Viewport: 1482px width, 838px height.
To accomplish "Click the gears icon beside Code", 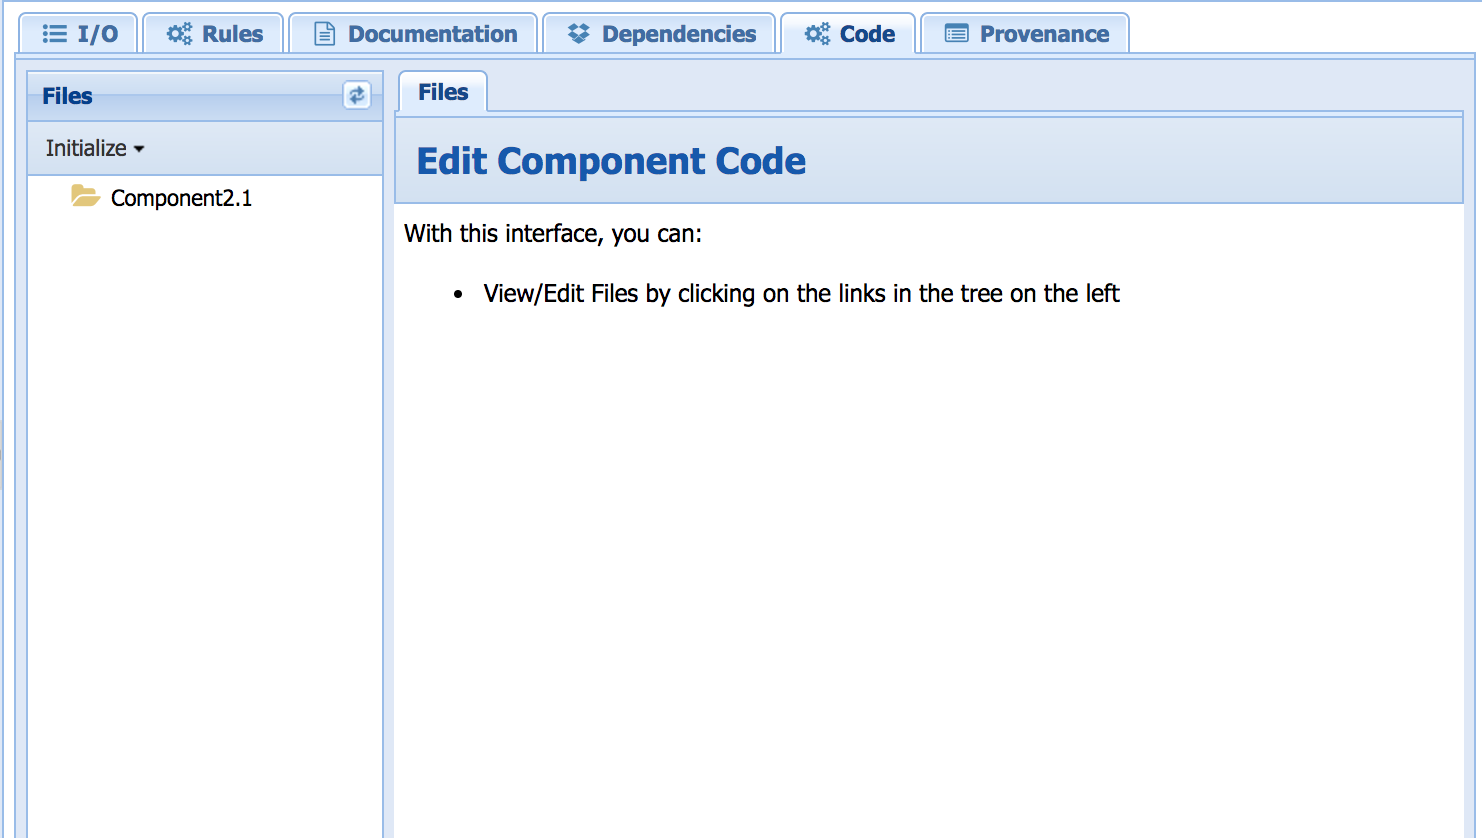I will coord(817,34).
